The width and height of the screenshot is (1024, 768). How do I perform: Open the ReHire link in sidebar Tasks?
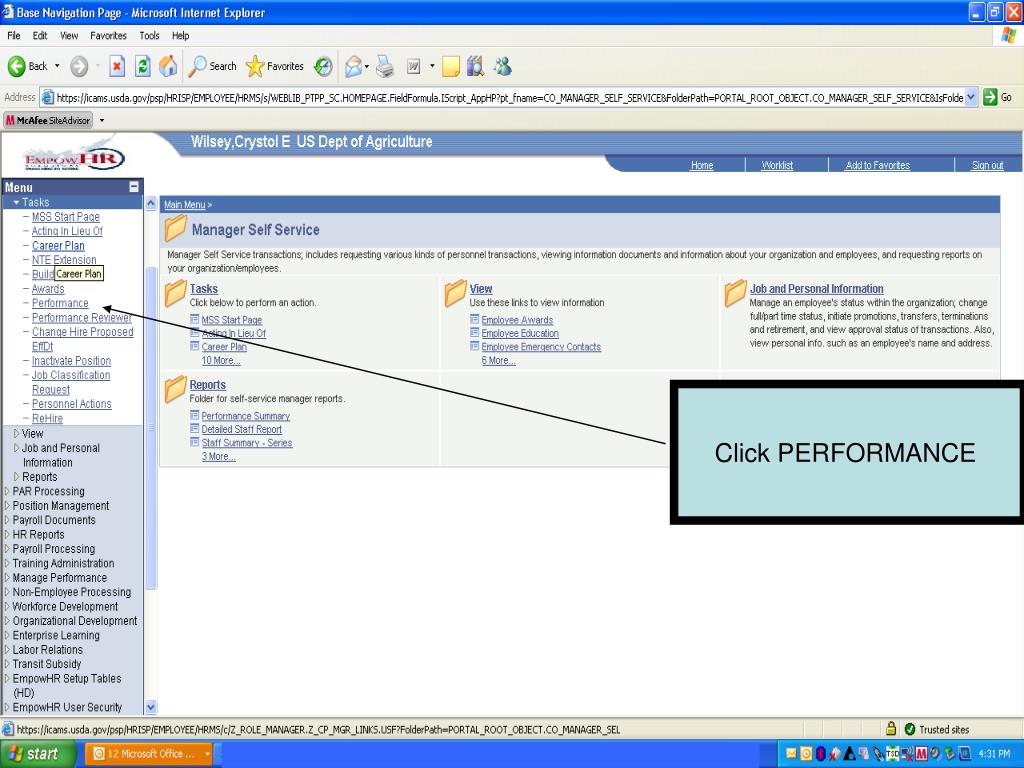click(x=48, y=418)
